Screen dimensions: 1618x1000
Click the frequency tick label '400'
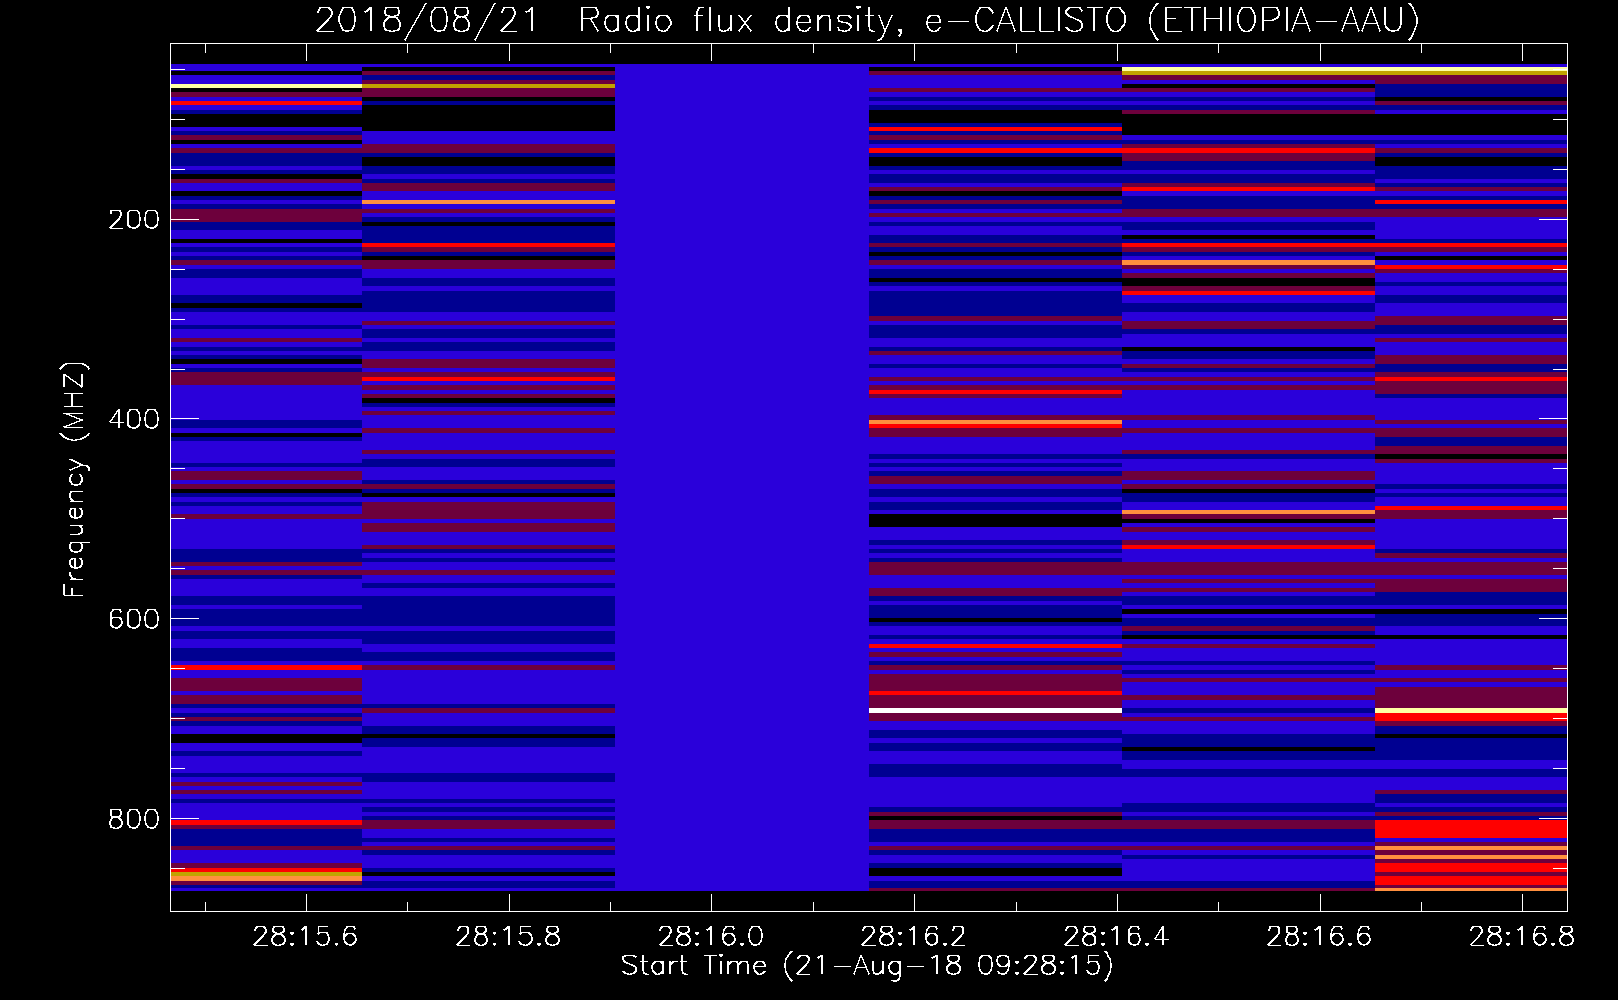134,419
